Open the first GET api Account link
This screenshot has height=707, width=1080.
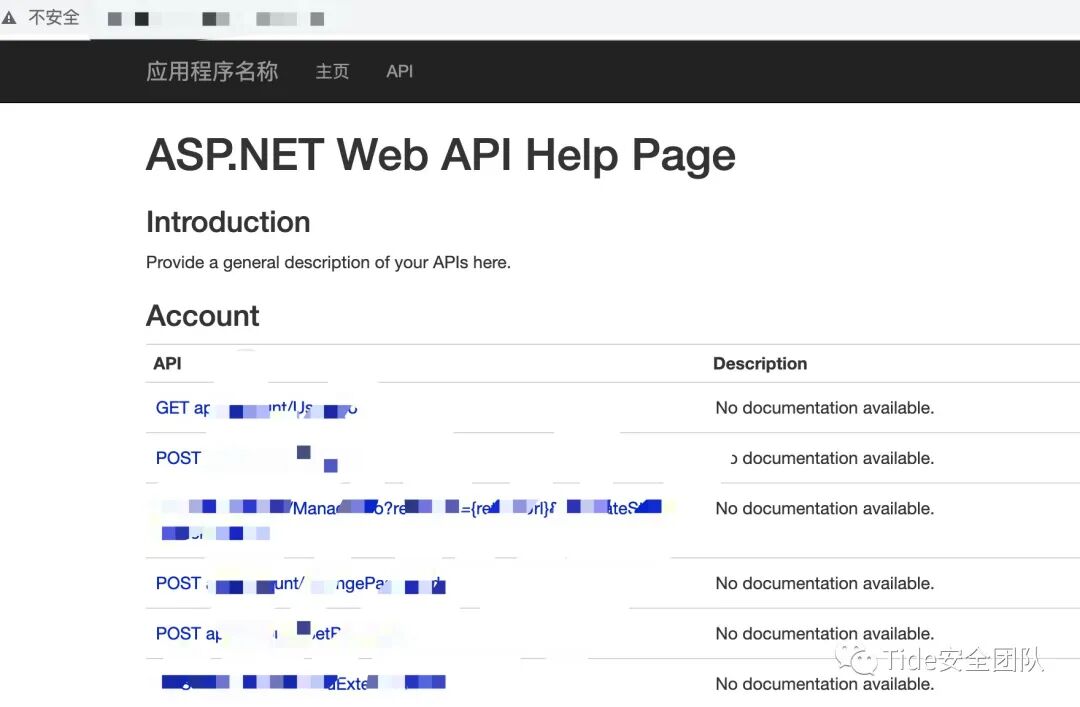(256, 408)
